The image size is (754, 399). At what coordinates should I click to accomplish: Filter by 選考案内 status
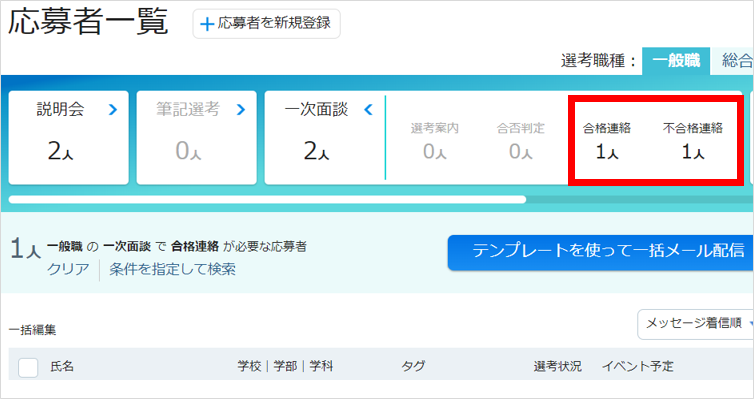(x=435, y=141)
